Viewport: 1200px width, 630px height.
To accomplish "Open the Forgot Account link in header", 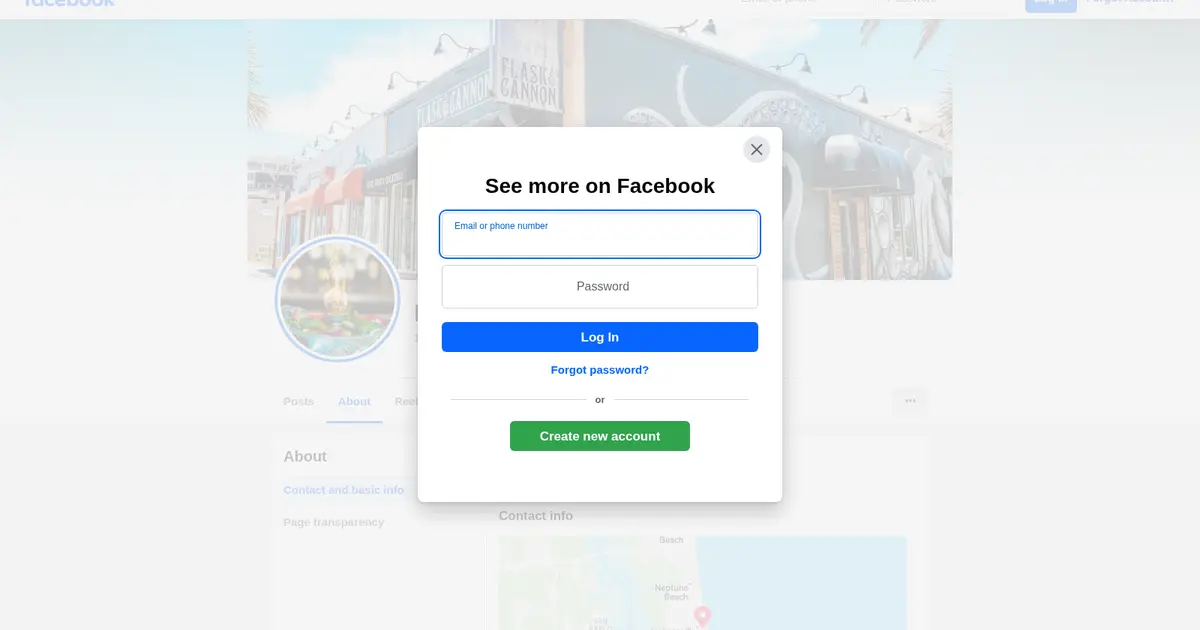I will 1129,2.
